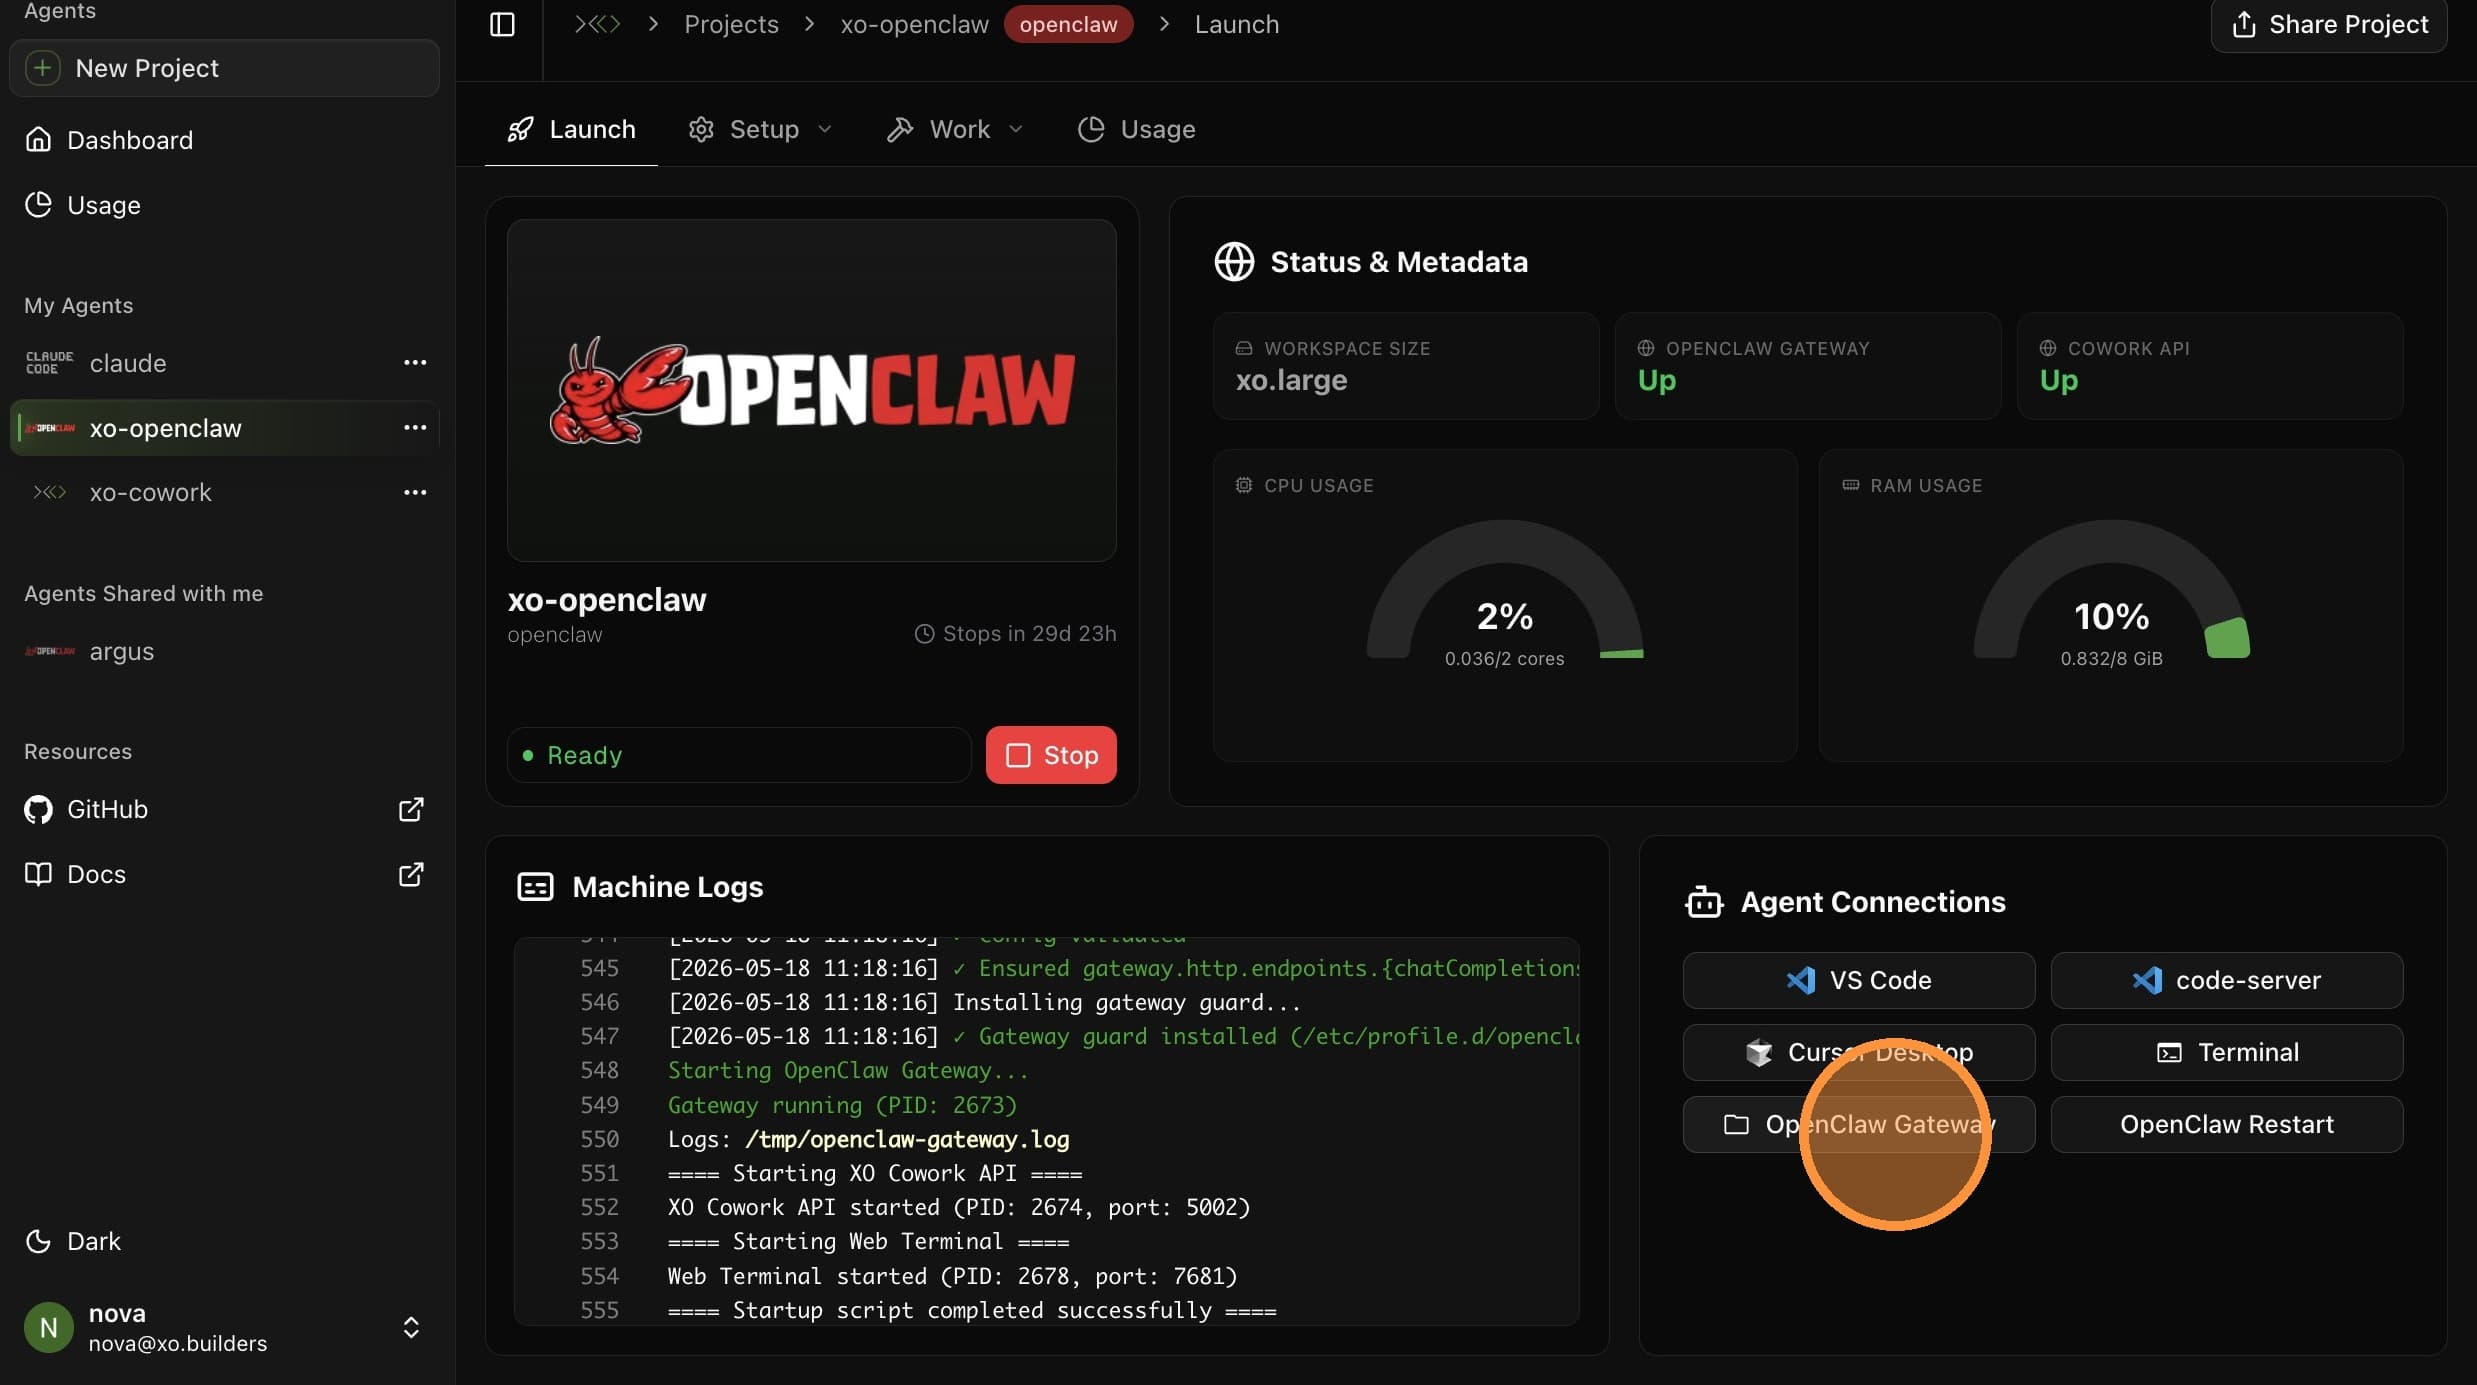Click the New Project button
This screenshot has width=2477, height=1385.
coord(224,68)
